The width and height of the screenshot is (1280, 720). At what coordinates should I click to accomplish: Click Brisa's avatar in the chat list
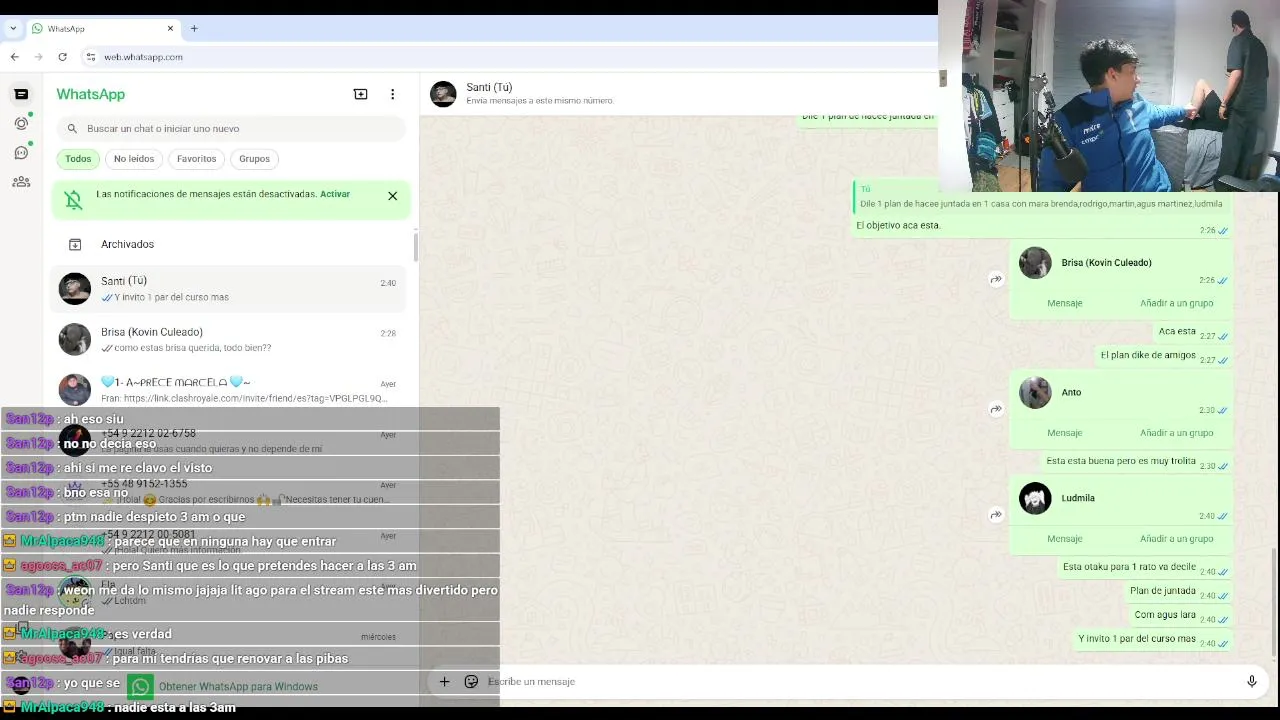tap(75, 339)
